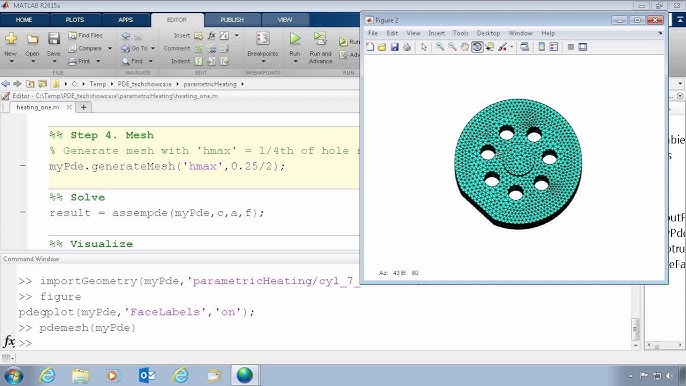Choose the Zoom In magnifier in figure toolbar
Screen dimensions: 686x386
pyautogui.click(x=440, y=47)
